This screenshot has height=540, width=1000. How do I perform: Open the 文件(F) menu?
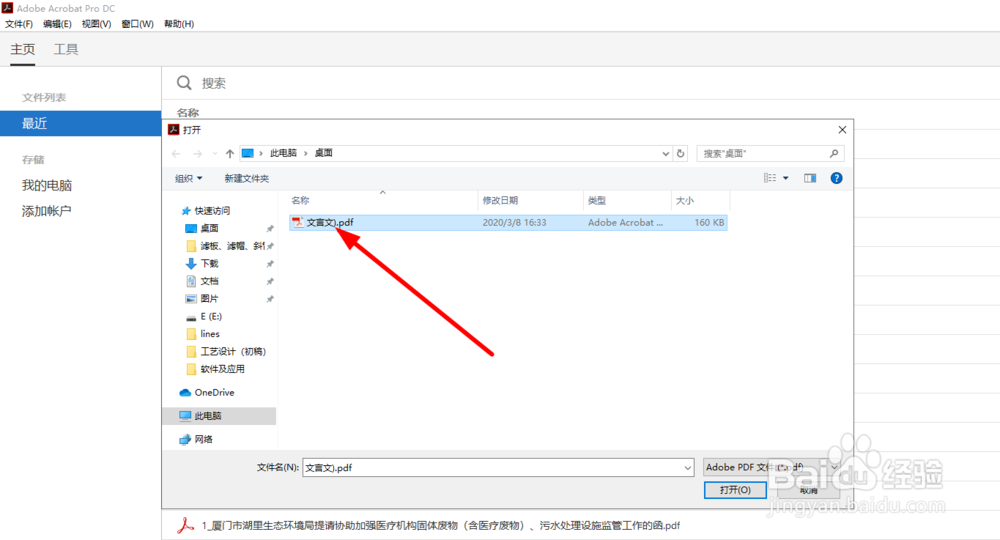click(18, 24)
